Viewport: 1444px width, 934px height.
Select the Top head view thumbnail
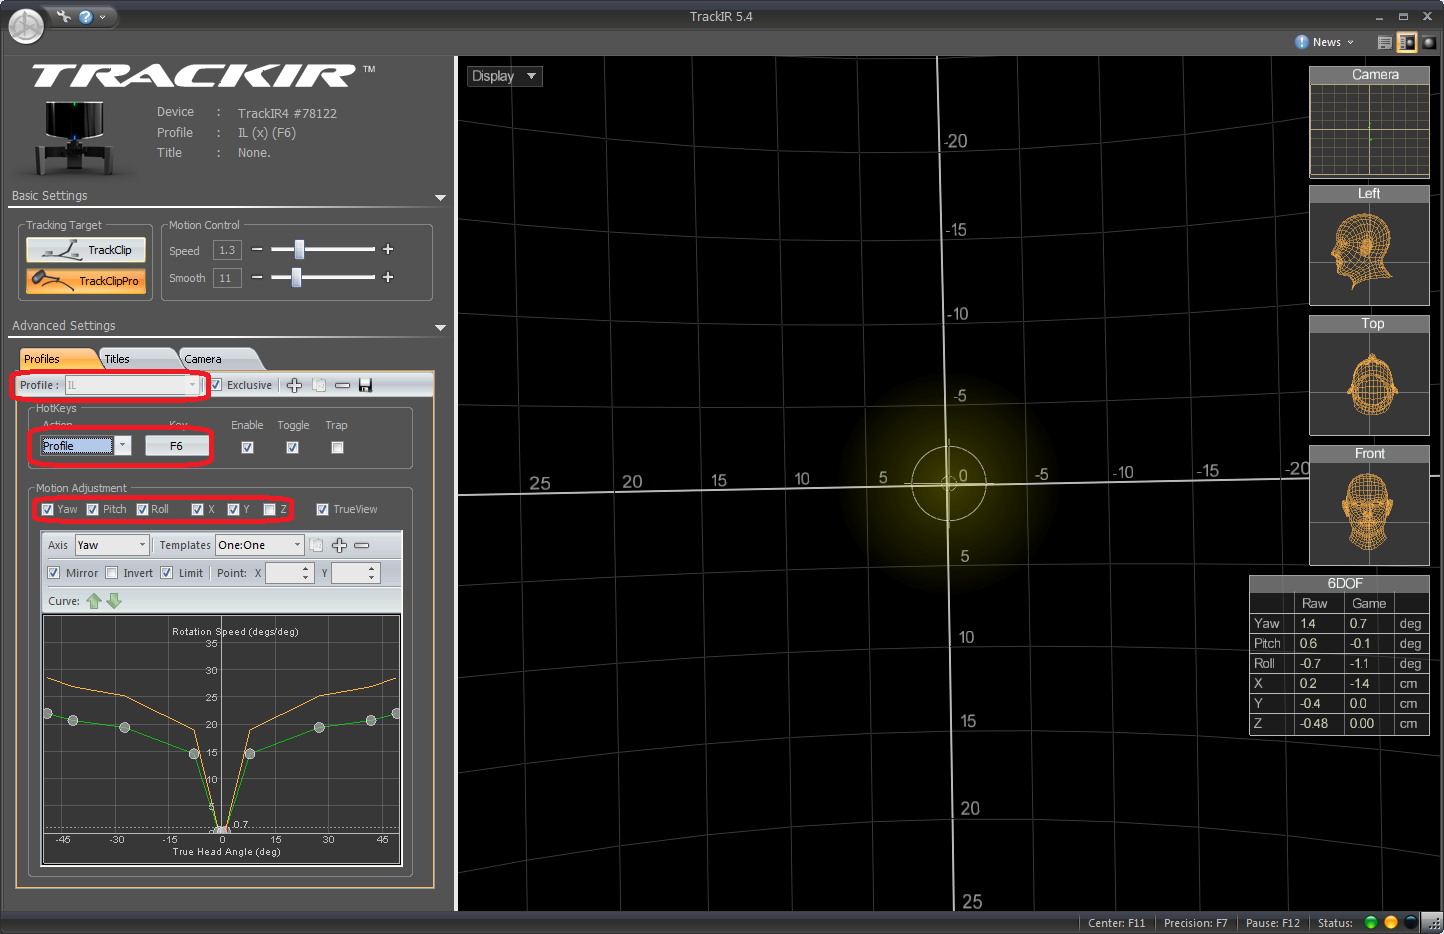coord(1369,376)
